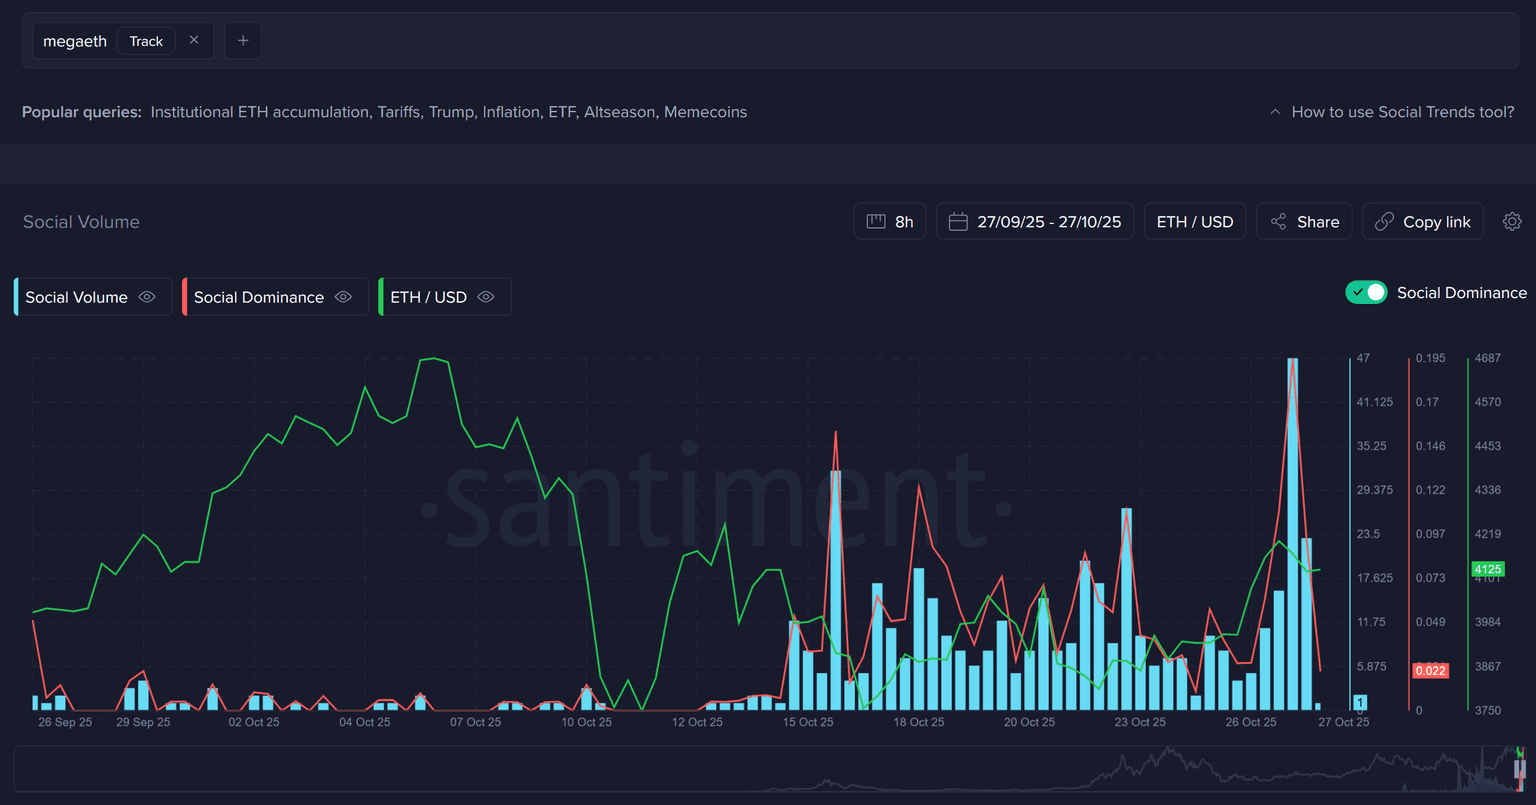The image size is (1536, 805).
Task: Click the Institutional ETH accumulation popular query
Action: 260,112
